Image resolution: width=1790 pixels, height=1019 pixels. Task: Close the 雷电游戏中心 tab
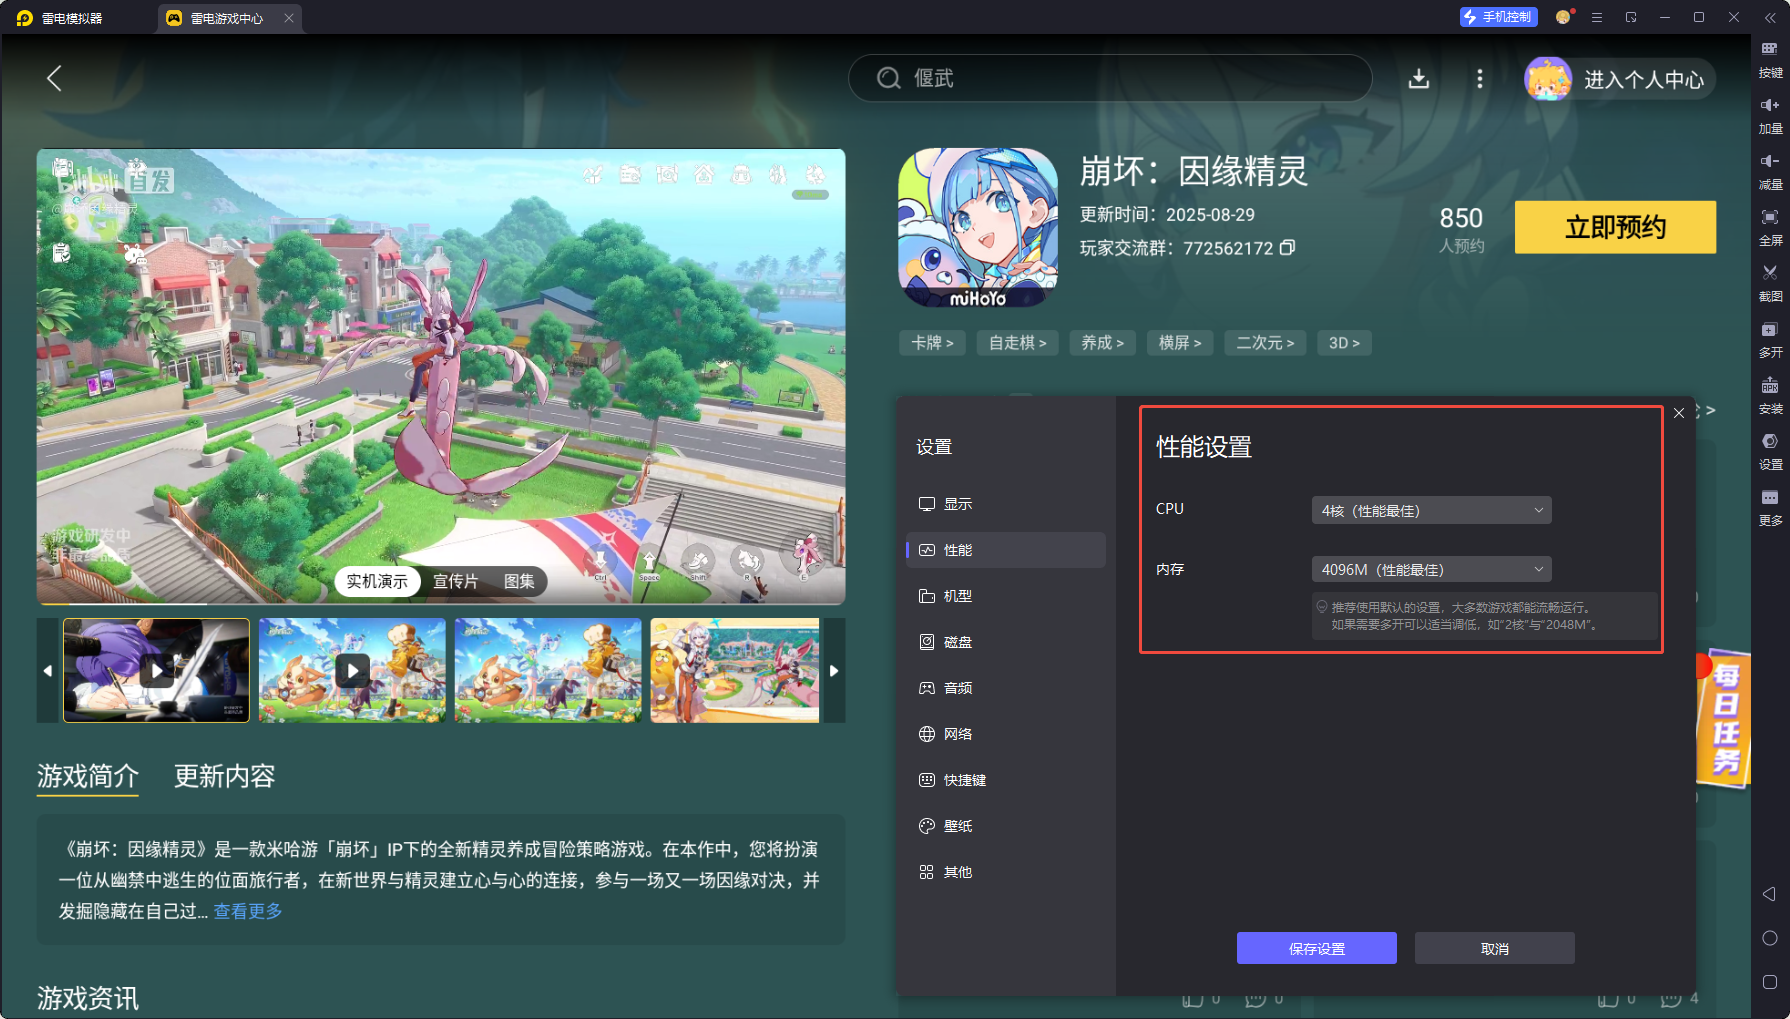tap(289, 18)
